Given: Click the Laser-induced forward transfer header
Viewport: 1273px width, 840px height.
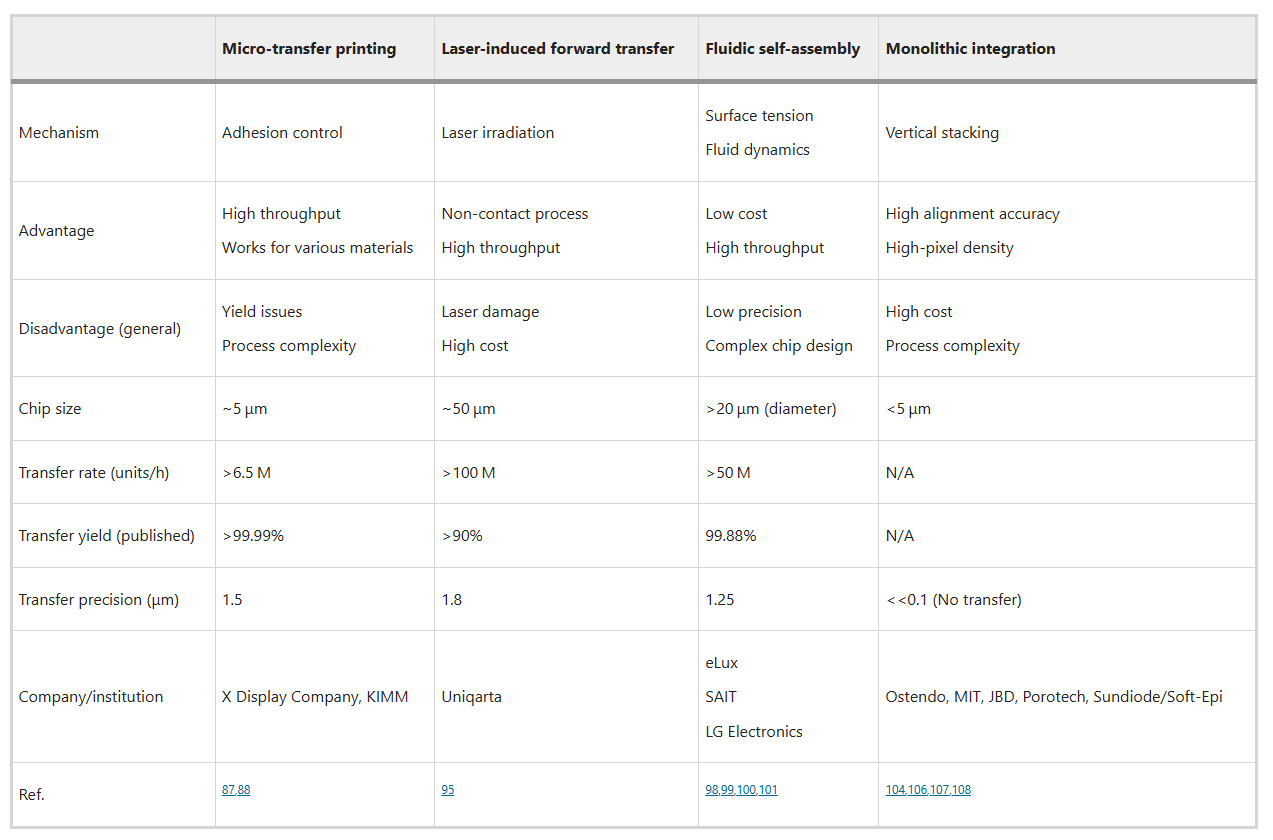Looking at the screenshot, I should tap(557, 48).
